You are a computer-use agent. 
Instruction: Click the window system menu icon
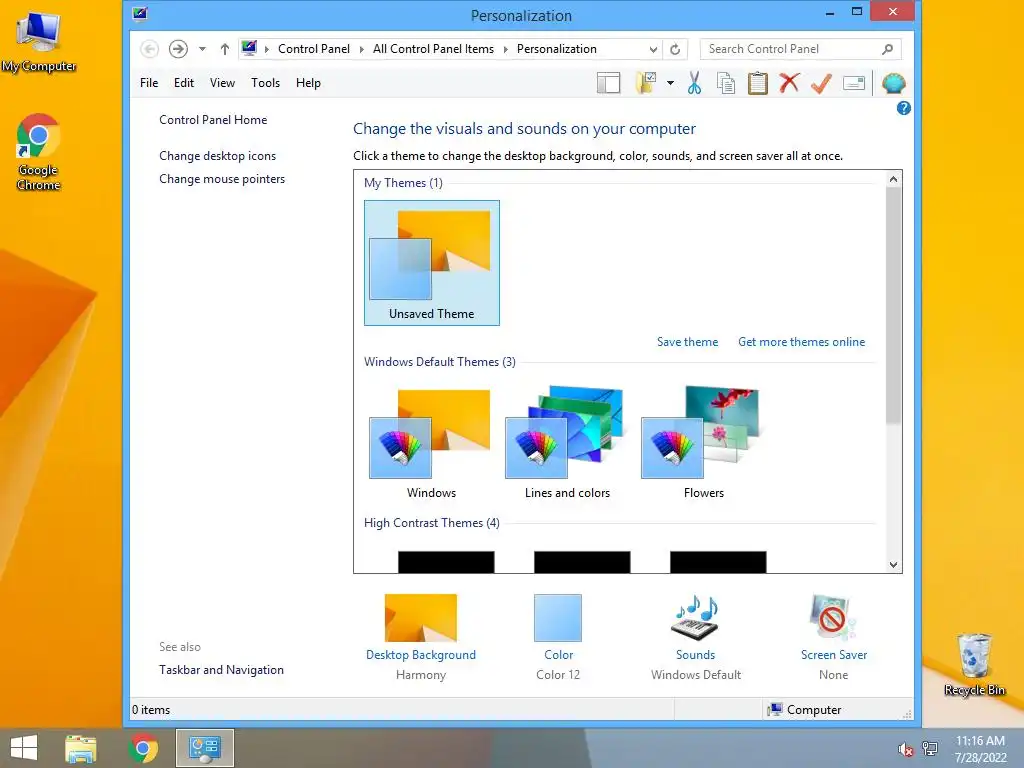coord(140,14)
